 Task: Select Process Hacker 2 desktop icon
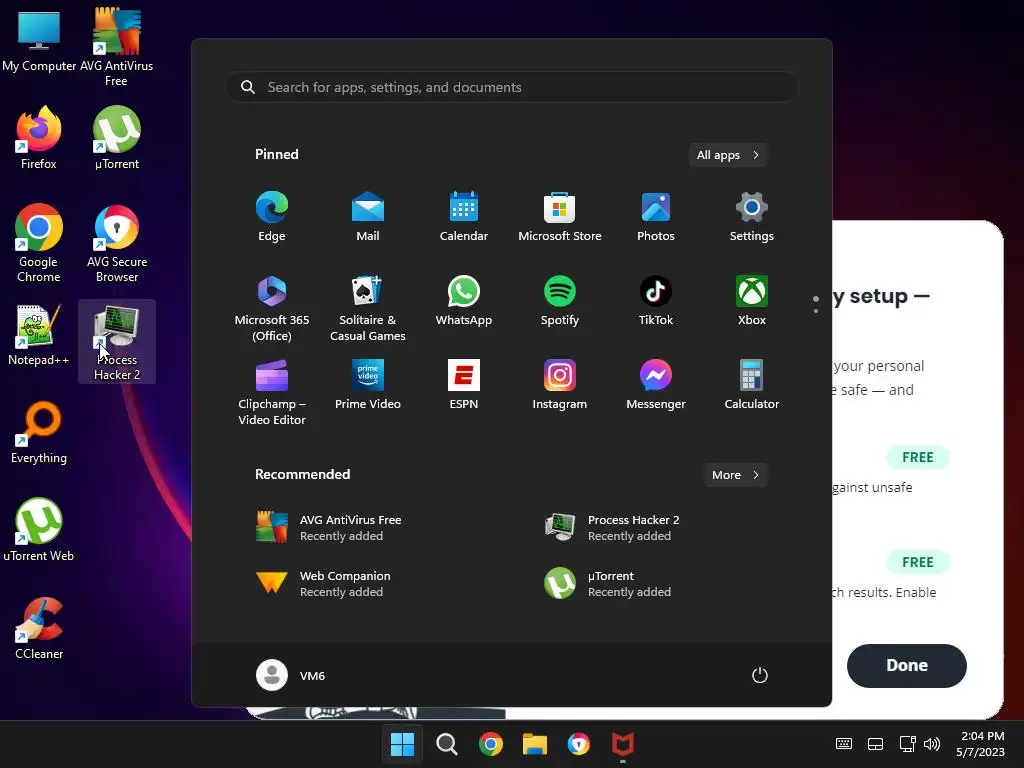(117, 341)
